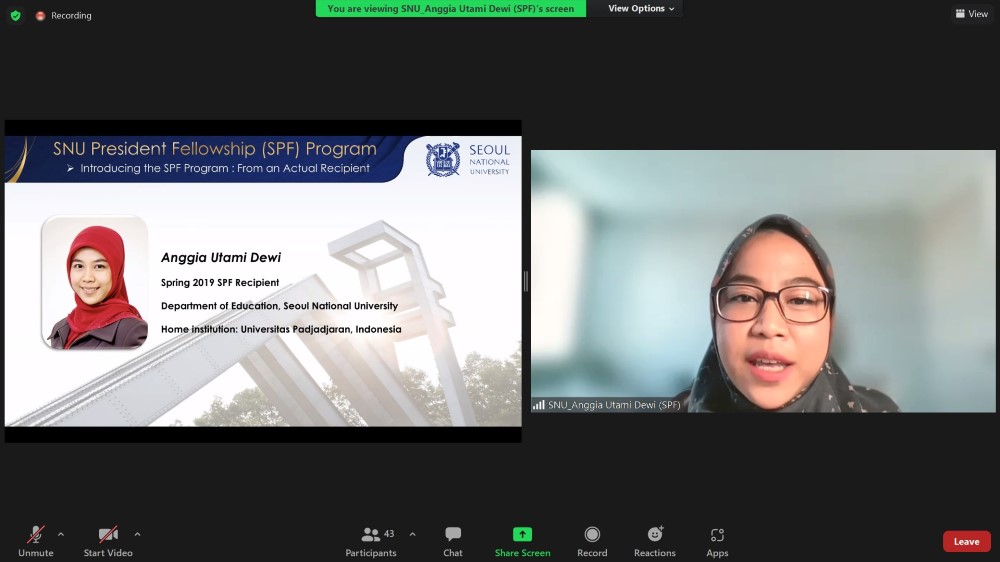Leave the meeting

point(966,541)
